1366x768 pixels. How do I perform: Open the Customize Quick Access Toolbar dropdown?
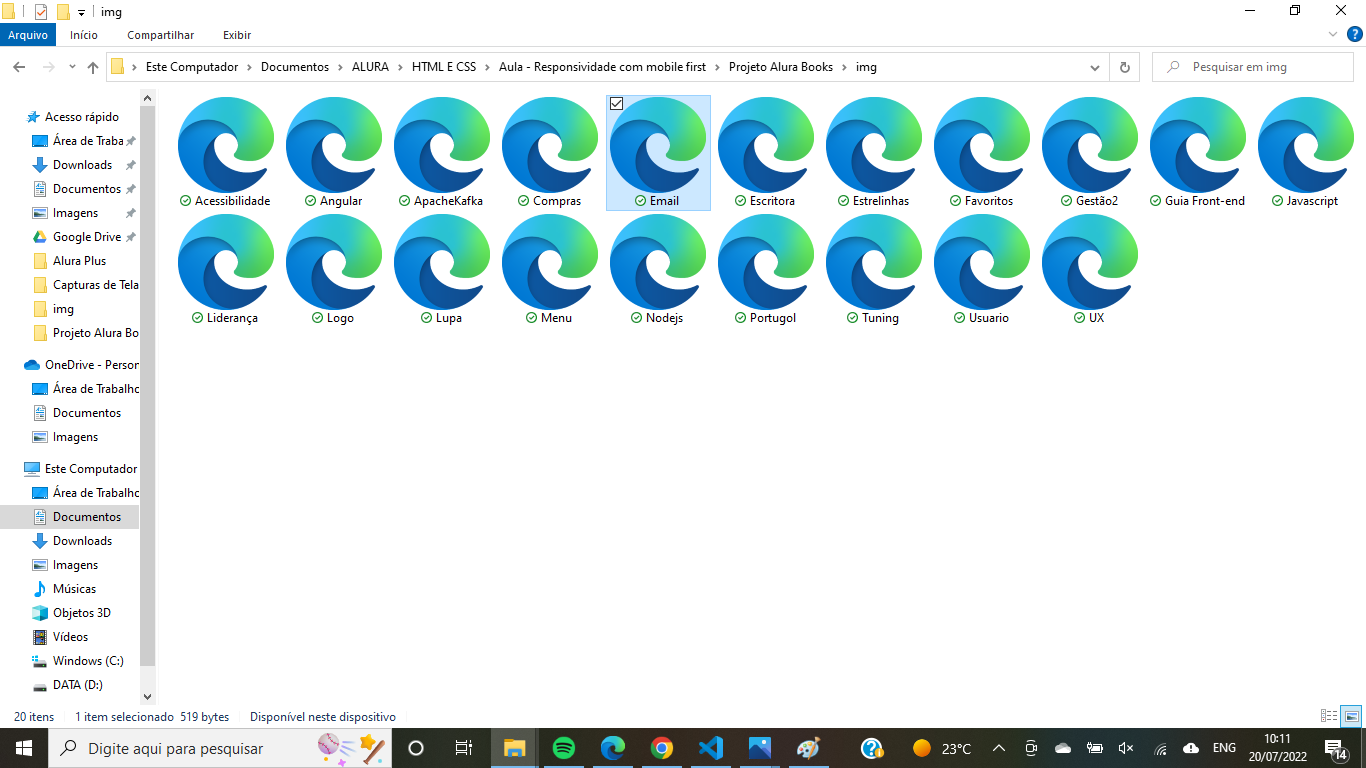[81, 12]
